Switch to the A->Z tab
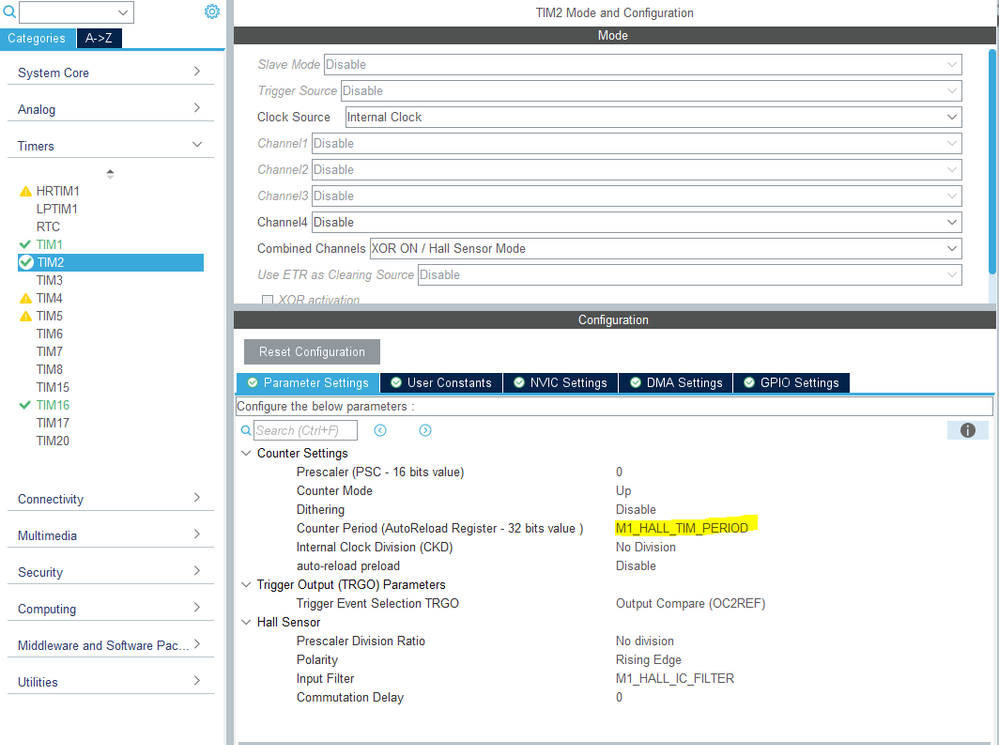 pos(99,38)
